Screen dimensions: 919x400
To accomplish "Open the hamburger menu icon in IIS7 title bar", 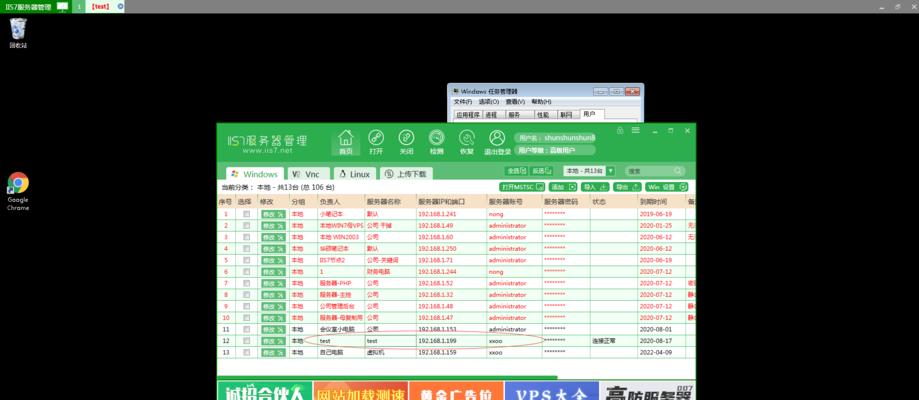I will click(637, 131).
